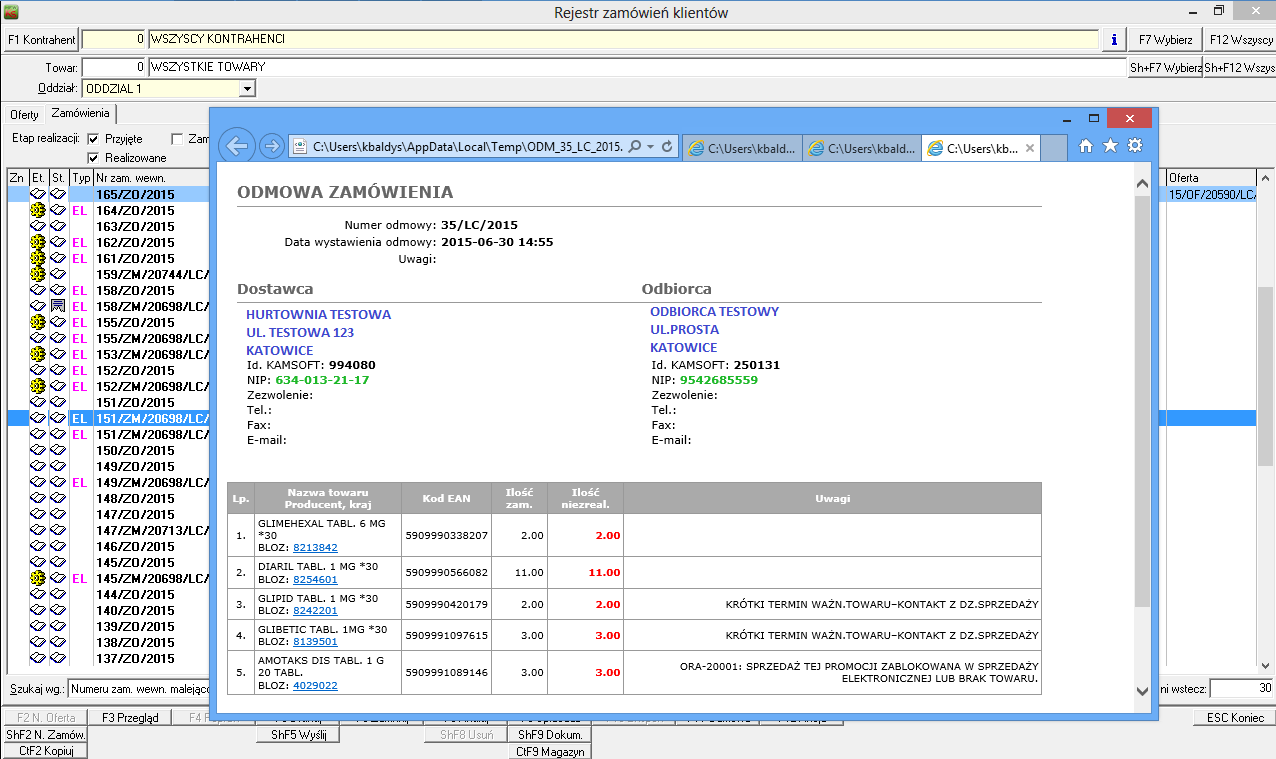Uncheck the Przyjęte checkbox
Image resolution: width=1276 pixels, height=759 pixels.
94,139
